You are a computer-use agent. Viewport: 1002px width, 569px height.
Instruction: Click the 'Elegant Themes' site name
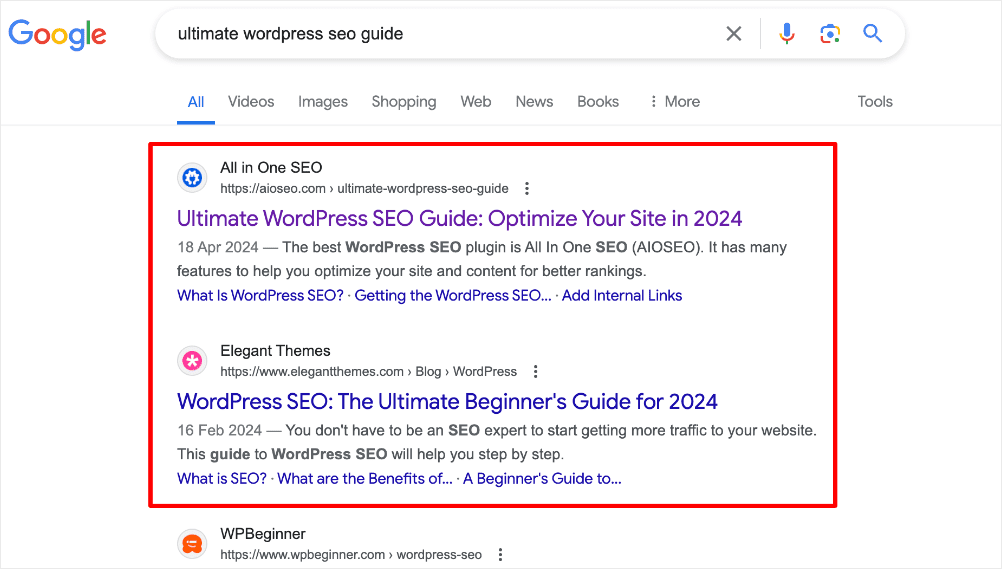click(x=275, y=351)
